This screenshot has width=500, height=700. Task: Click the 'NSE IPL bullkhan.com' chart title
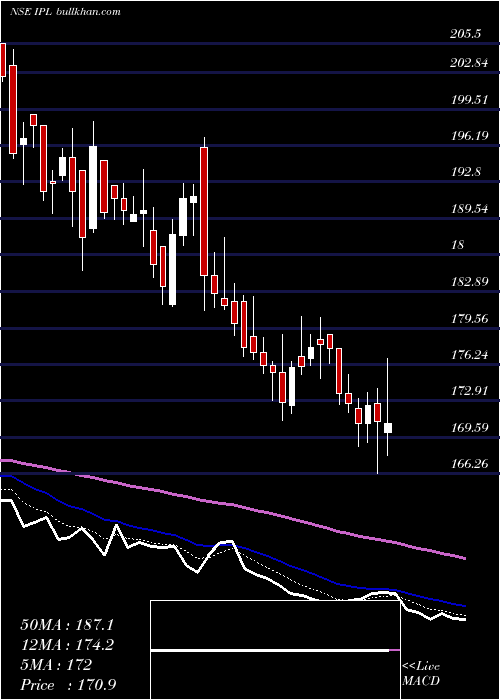(x=65, y=12)
